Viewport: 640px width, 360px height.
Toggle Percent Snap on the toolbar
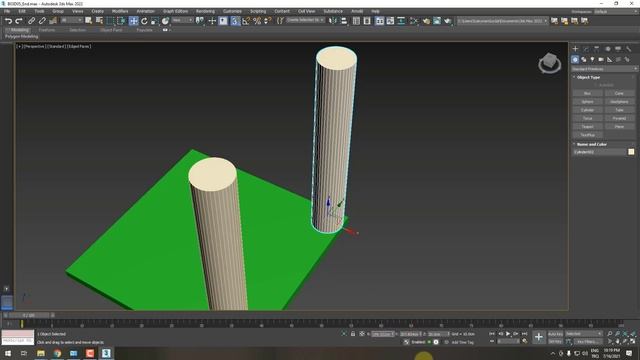coord(257,20)
